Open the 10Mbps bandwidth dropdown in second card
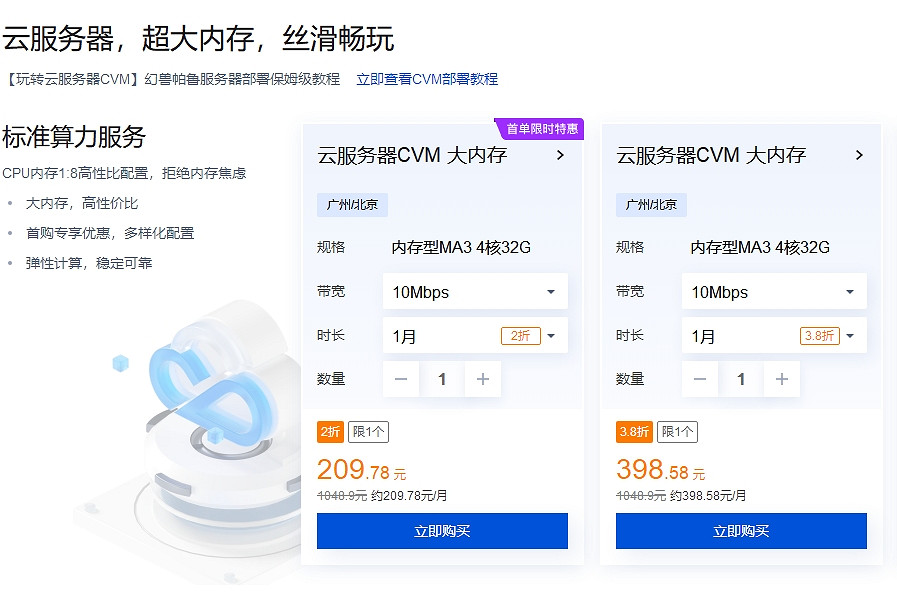Image resolution: width=897 pixels, height=602 pixels. (x=774, y=292)
